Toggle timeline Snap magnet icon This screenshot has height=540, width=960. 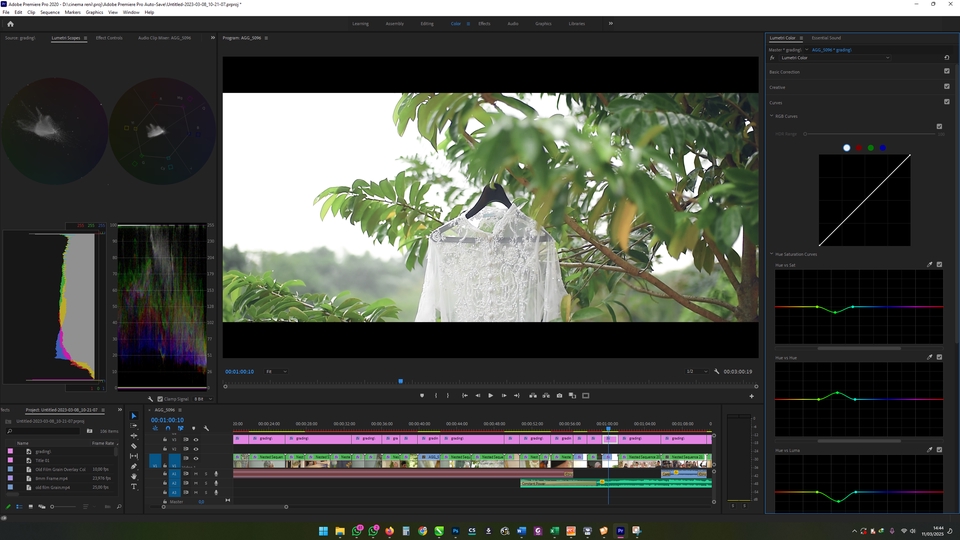168,428
